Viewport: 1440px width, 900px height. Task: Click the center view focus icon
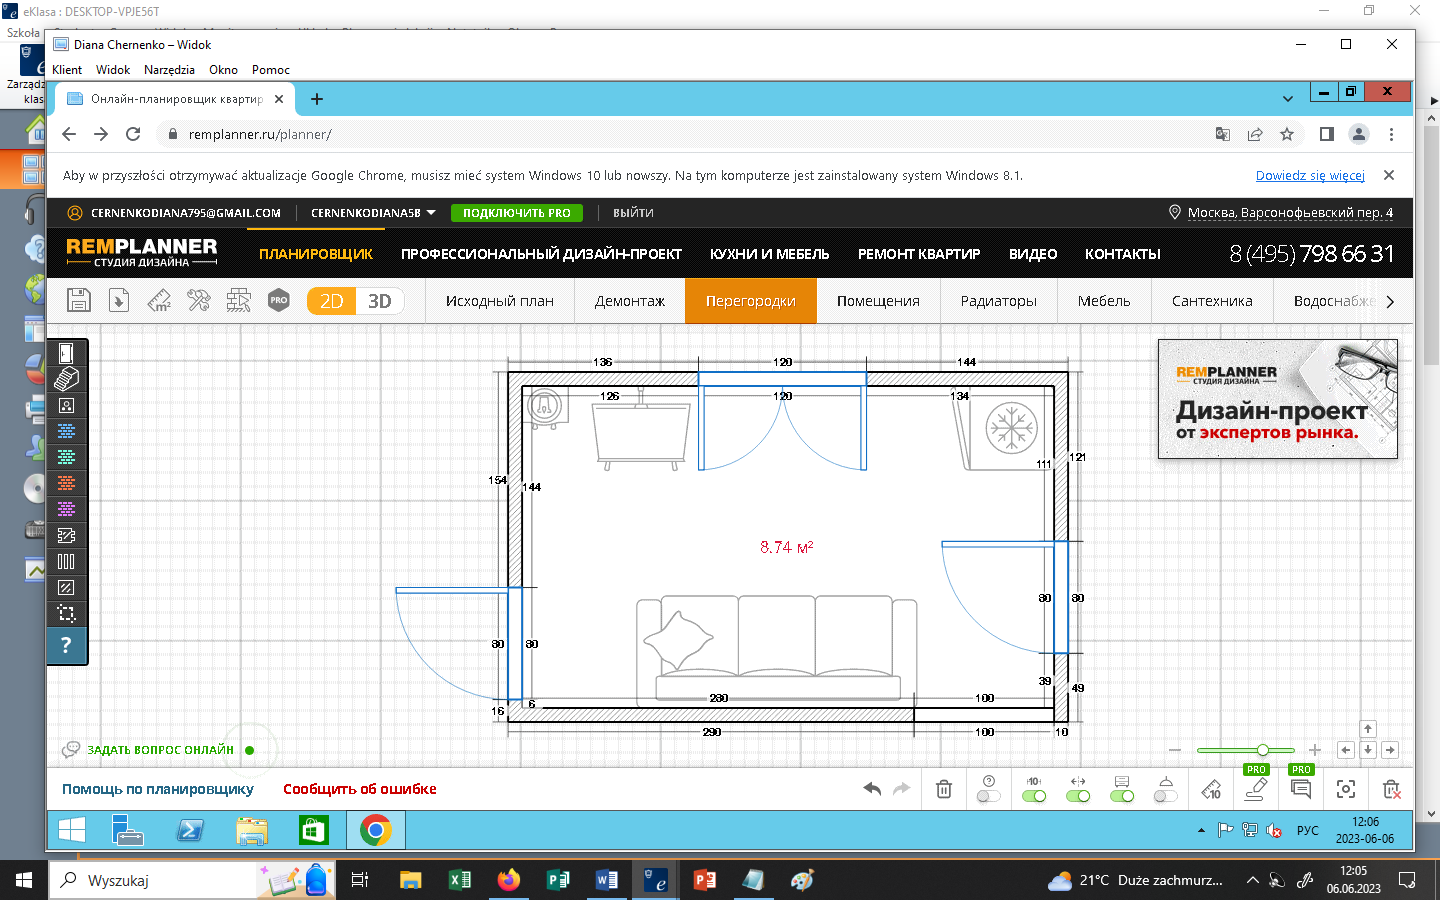coord(1346,789)
